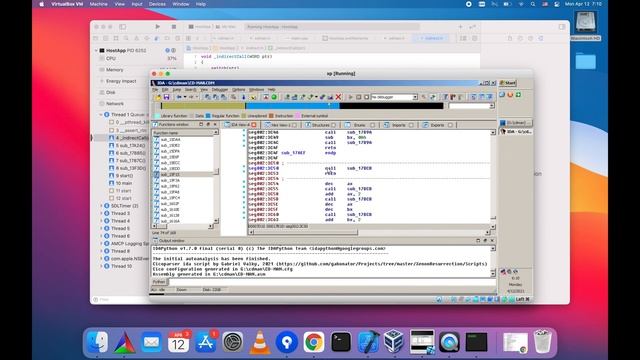Open the IDA Search menu
This screenshot has width=640, height=360.
point(190,89)
